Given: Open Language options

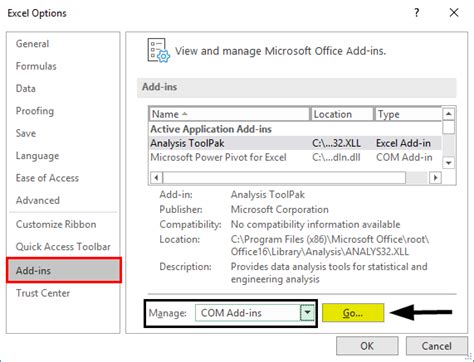Looking at the screenshot, I should click(37, 155).
